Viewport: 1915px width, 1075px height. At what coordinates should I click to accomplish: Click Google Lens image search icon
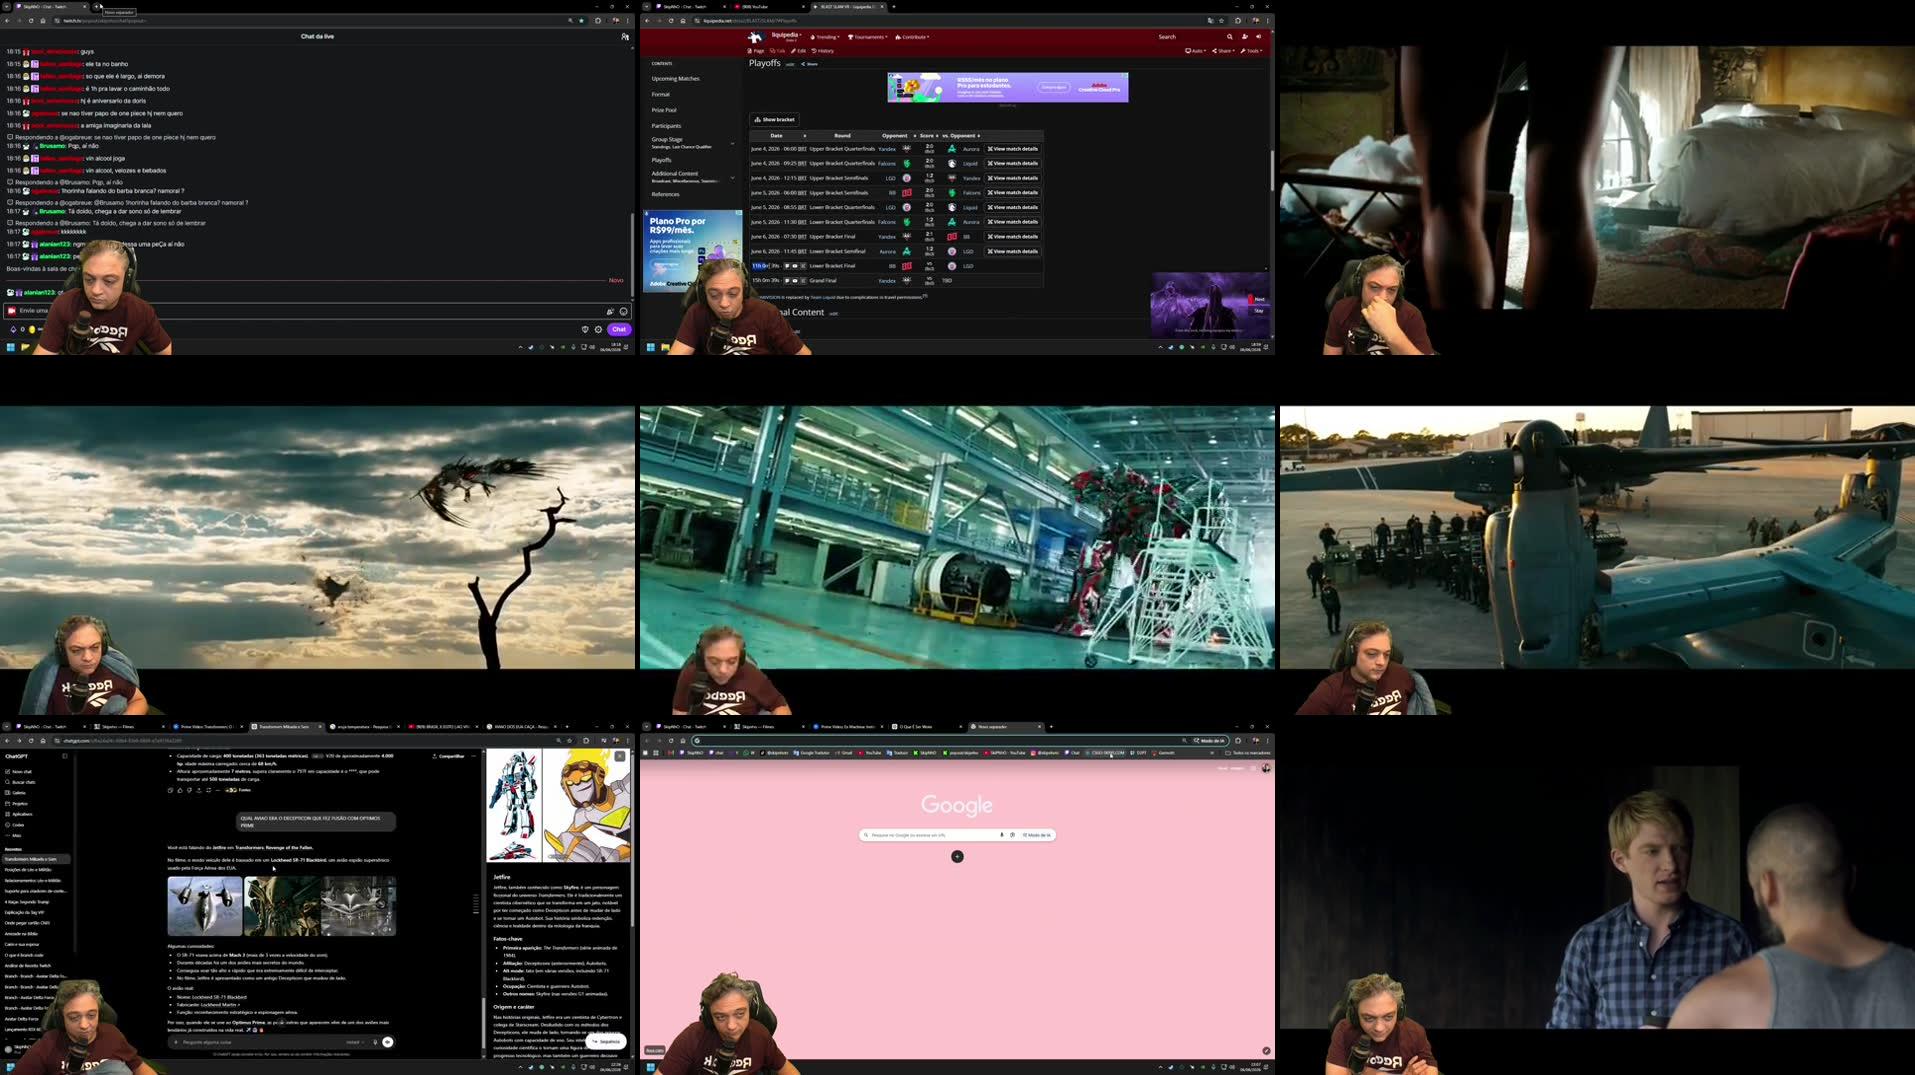(x=1012, y=835)
